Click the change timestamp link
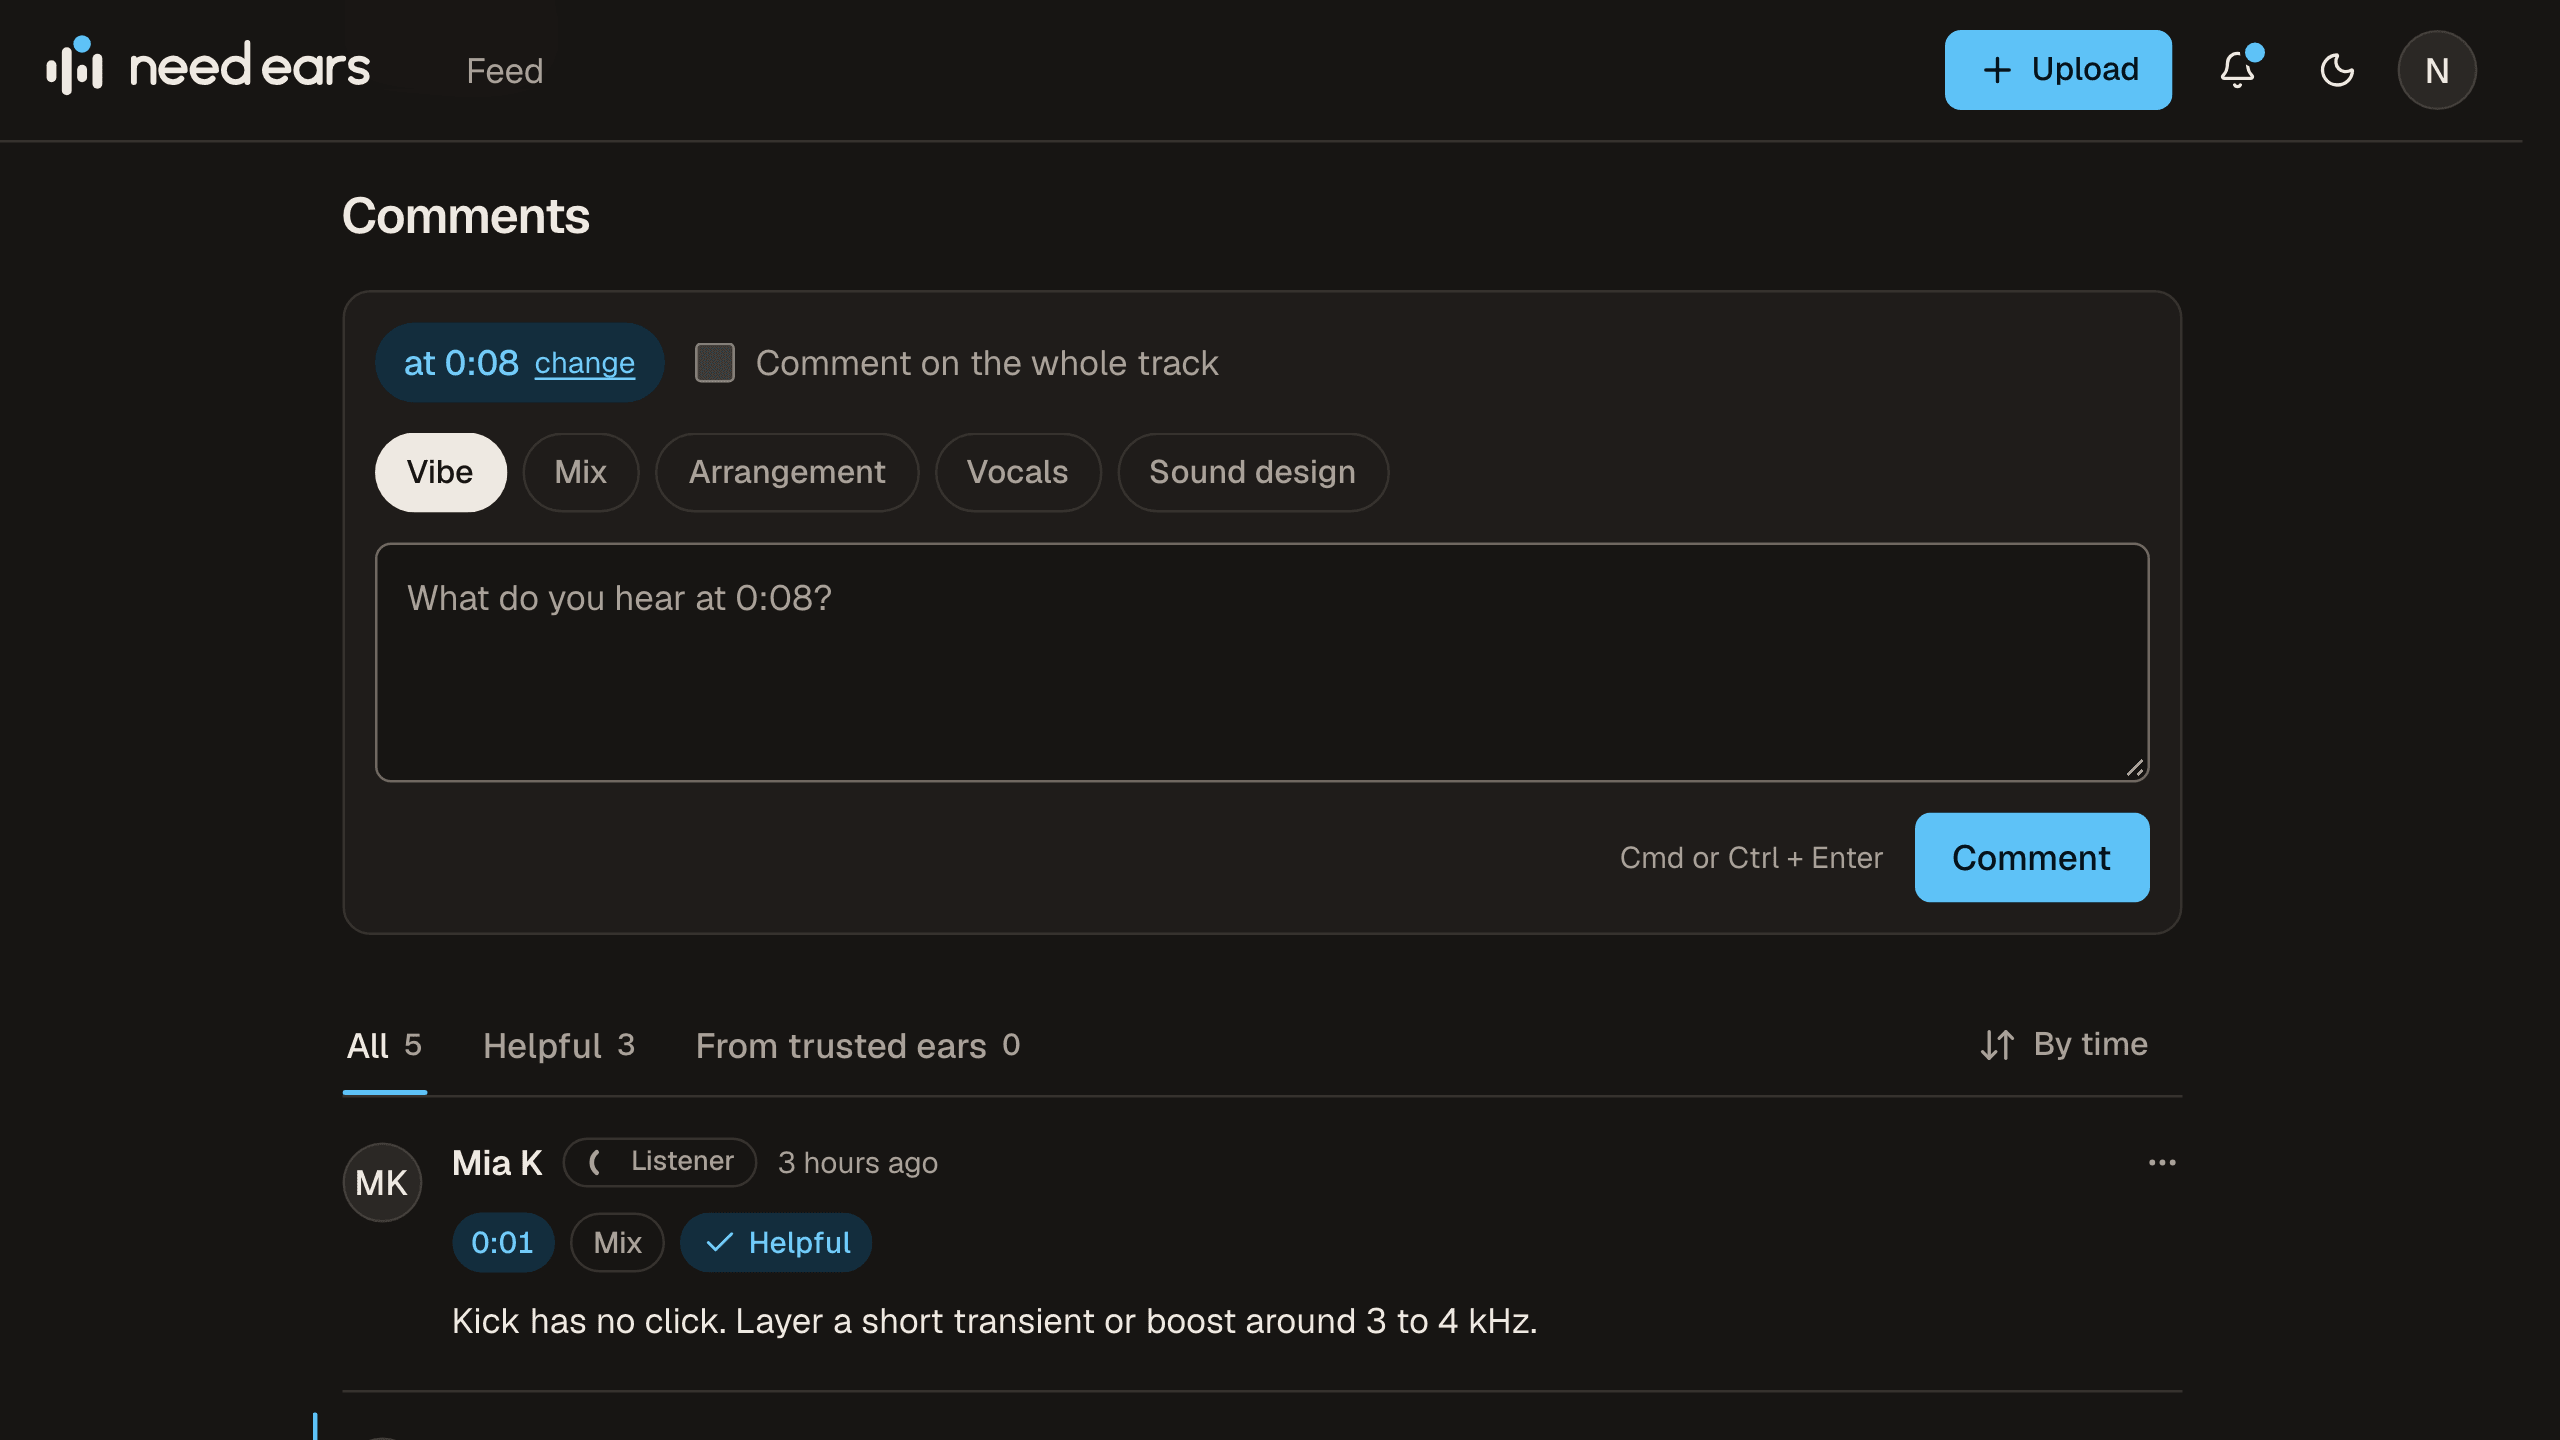Screen dimensions: 2560x1440 (585, 363)
